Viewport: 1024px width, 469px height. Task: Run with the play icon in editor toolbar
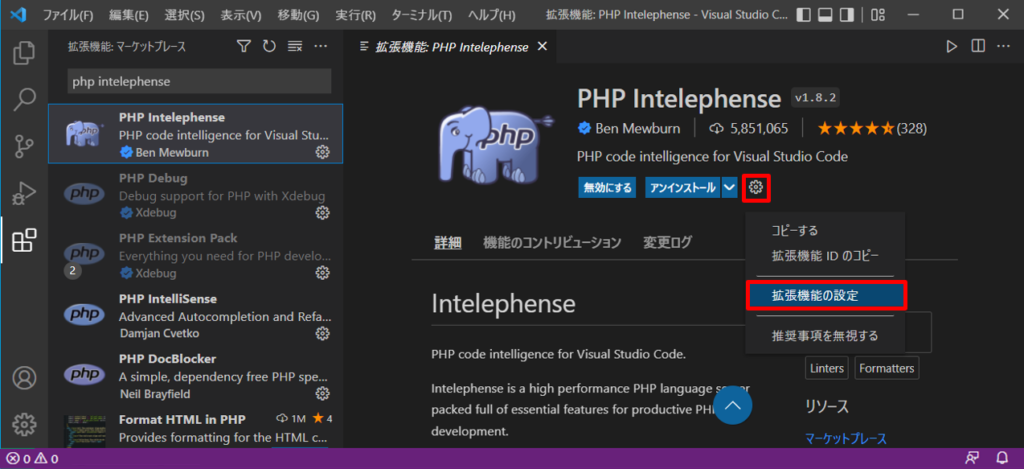(952, 46)
